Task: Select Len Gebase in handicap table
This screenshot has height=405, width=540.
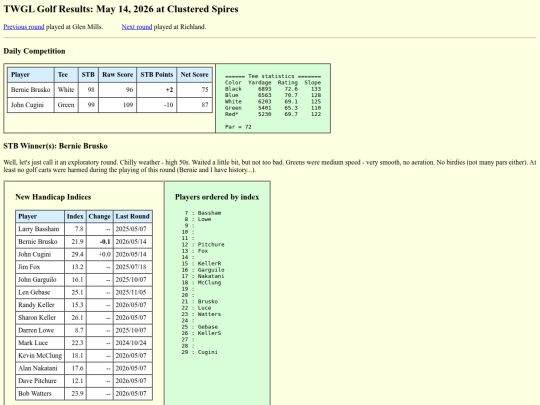Action: click(x=40, y=292)
